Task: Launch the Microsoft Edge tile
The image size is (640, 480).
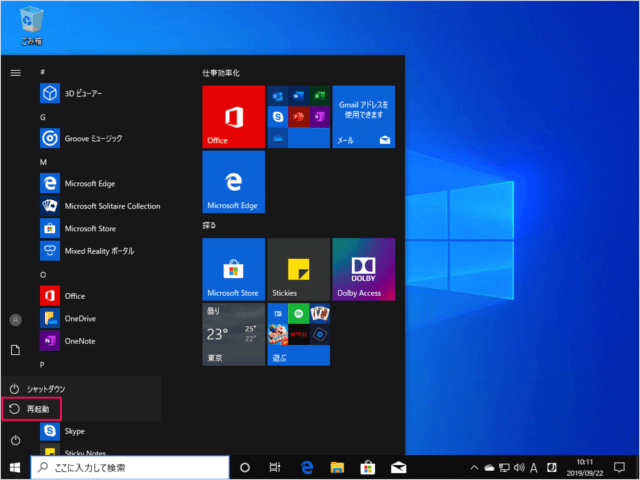Action: (233, 181)
